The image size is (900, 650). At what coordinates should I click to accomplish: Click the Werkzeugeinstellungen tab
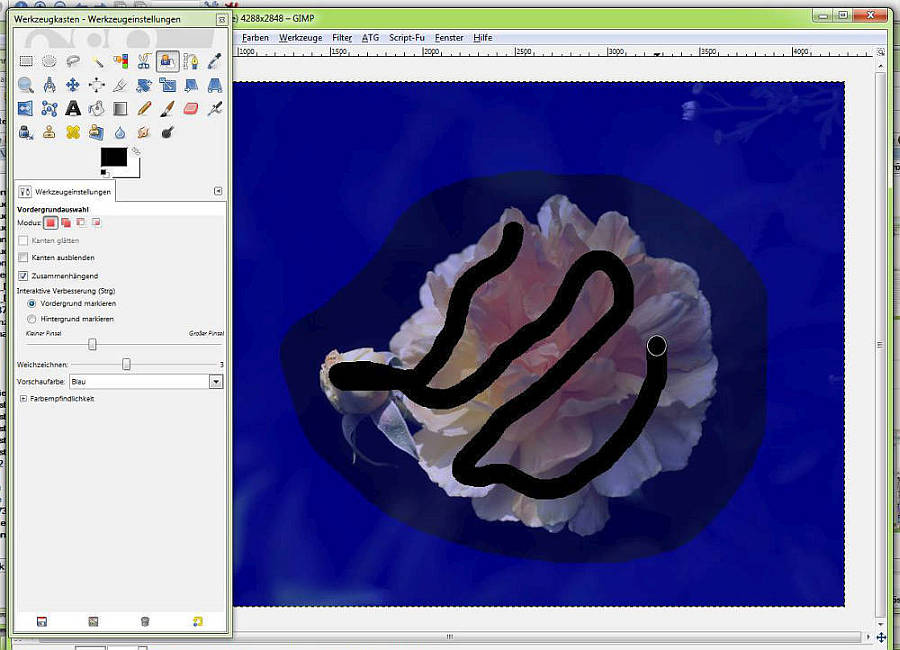point(66,191)
